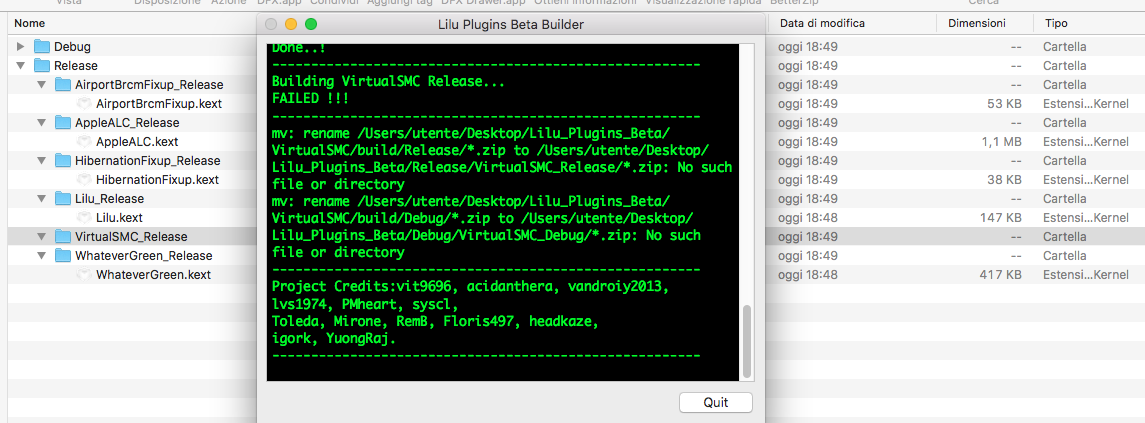Minimize the Lilu Plugins Beta Builder window
The height and width of the screenshot is (423, 1145).
[x=291, y=24]
